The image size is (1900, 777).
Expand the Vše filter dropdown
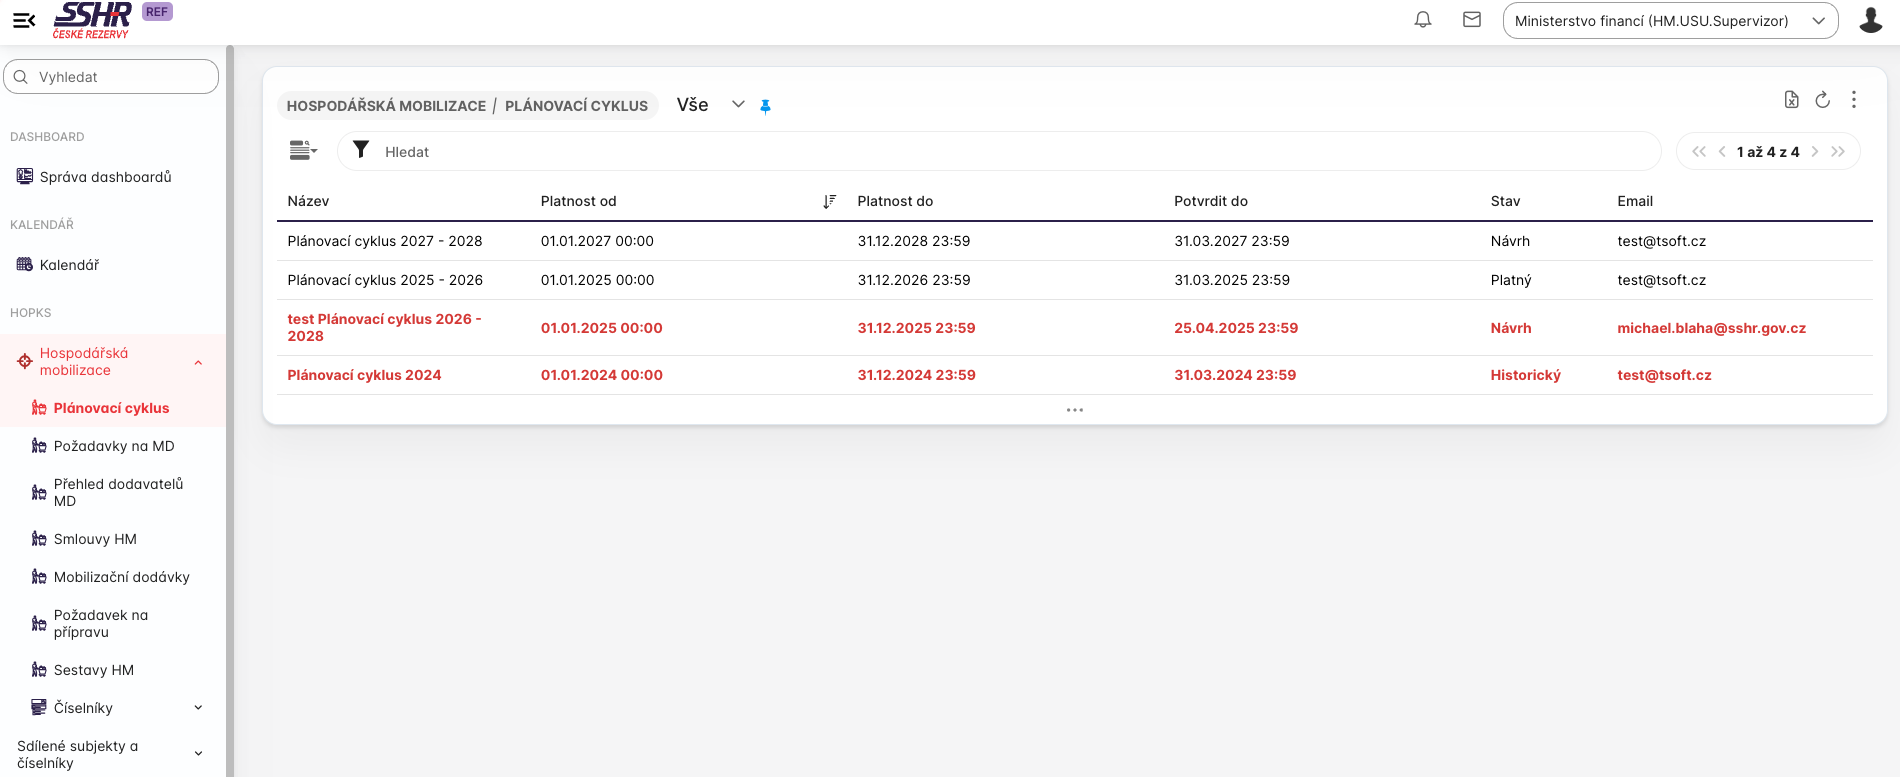tap(738, 105)
